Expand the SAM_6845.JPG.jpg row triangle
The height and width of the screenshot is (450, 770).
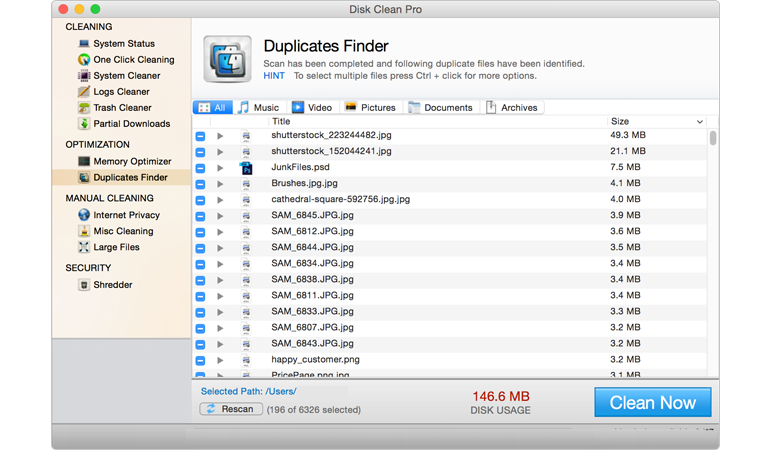pyautogui.click(x=220, y=216)
